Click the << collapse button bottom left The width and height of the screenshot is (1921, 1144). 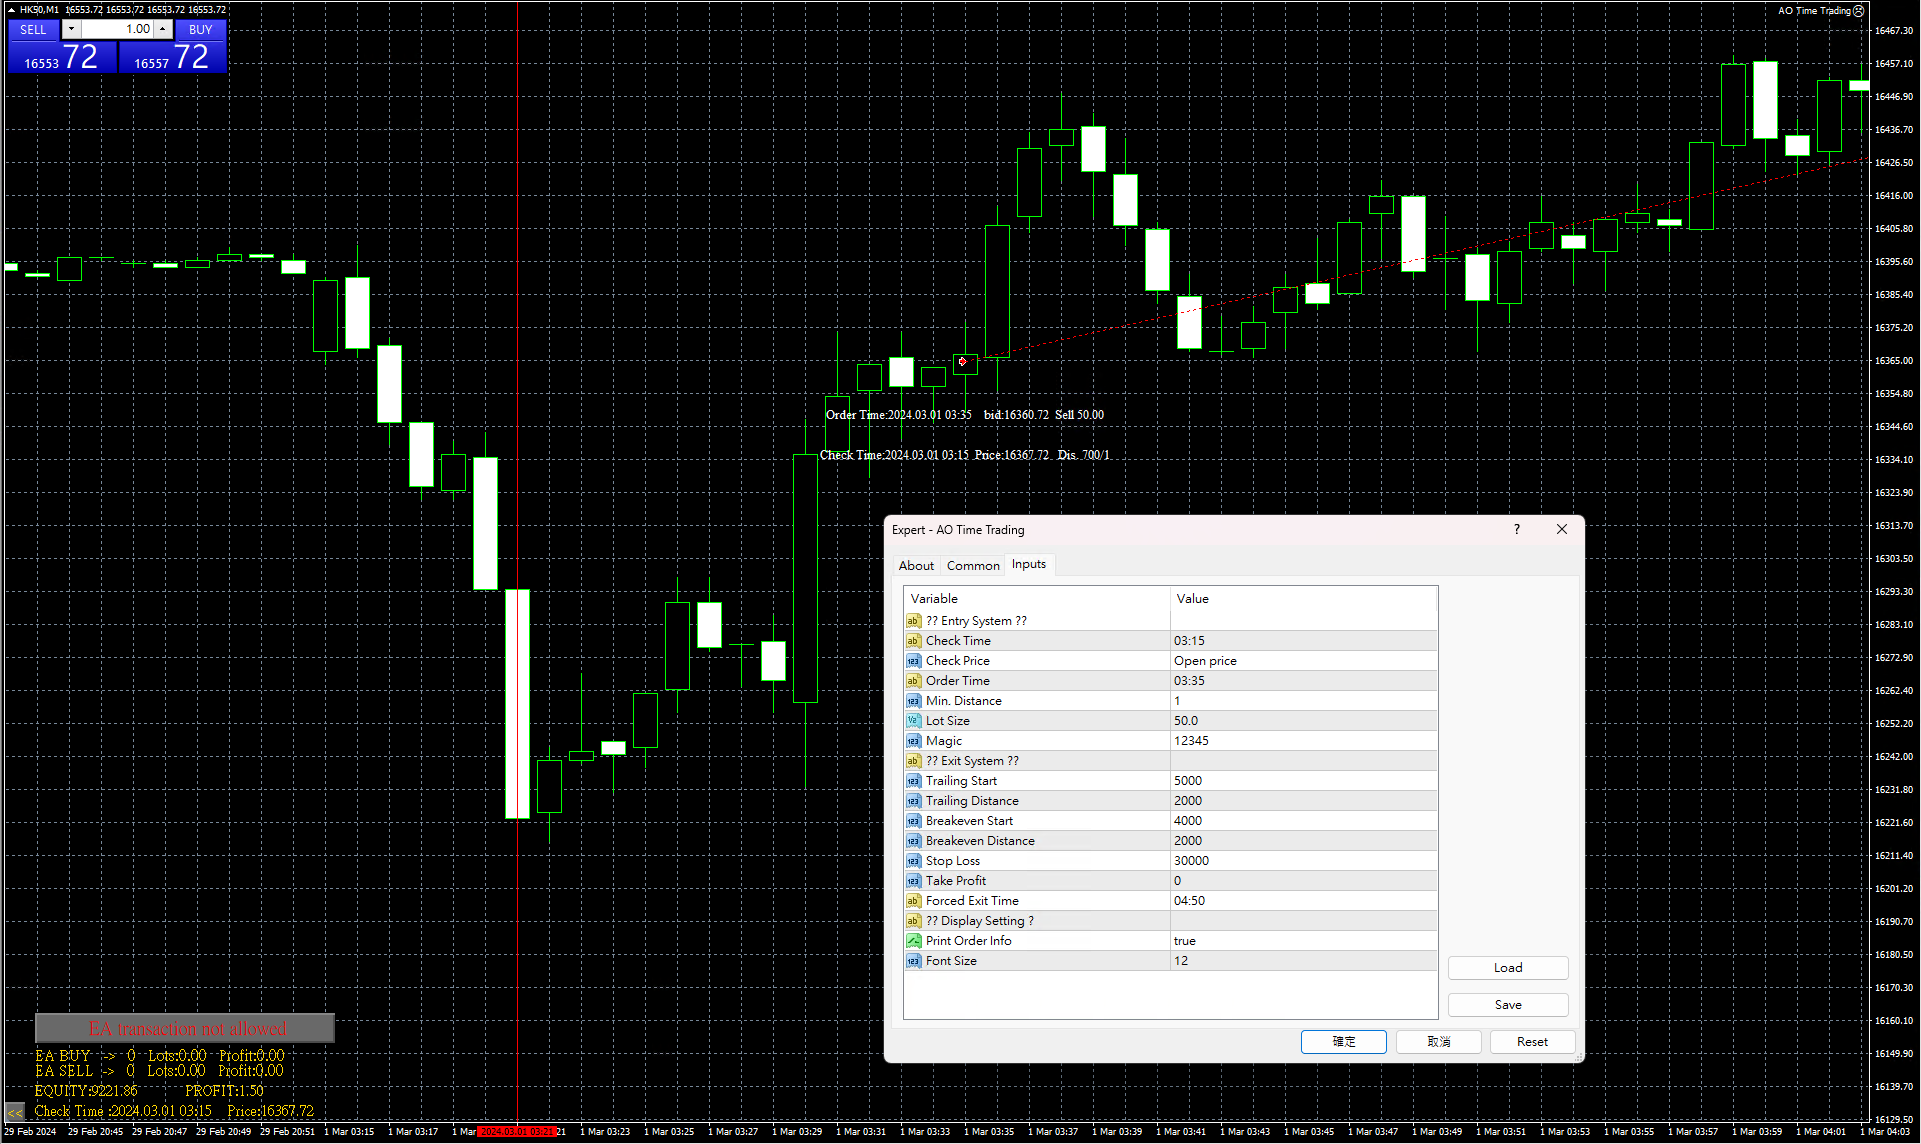[14, 1112]
